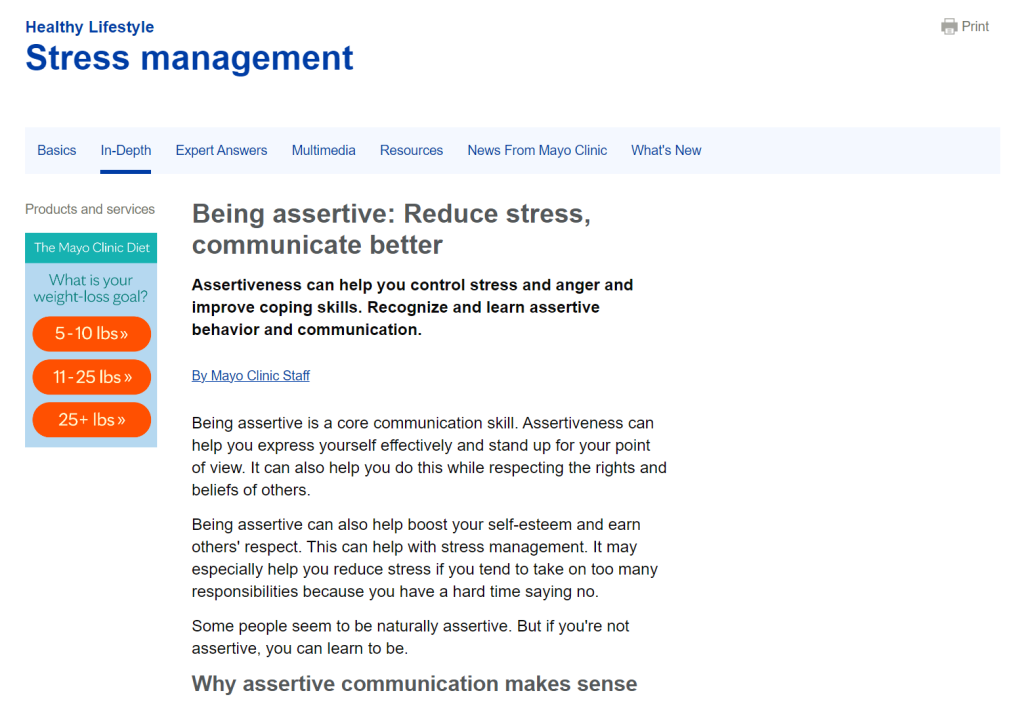
Task: Click the Products and services label
Action: [x=90, y=209]
